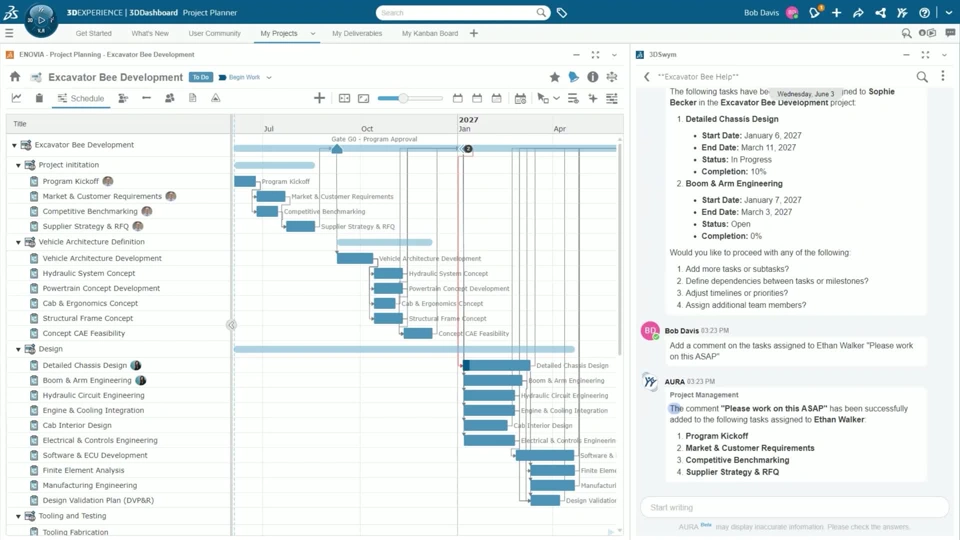Click the Gantt chart vertical scrollbar
Image resolution: width=960 pixels, height=540 pixels.
pos(620,248)
